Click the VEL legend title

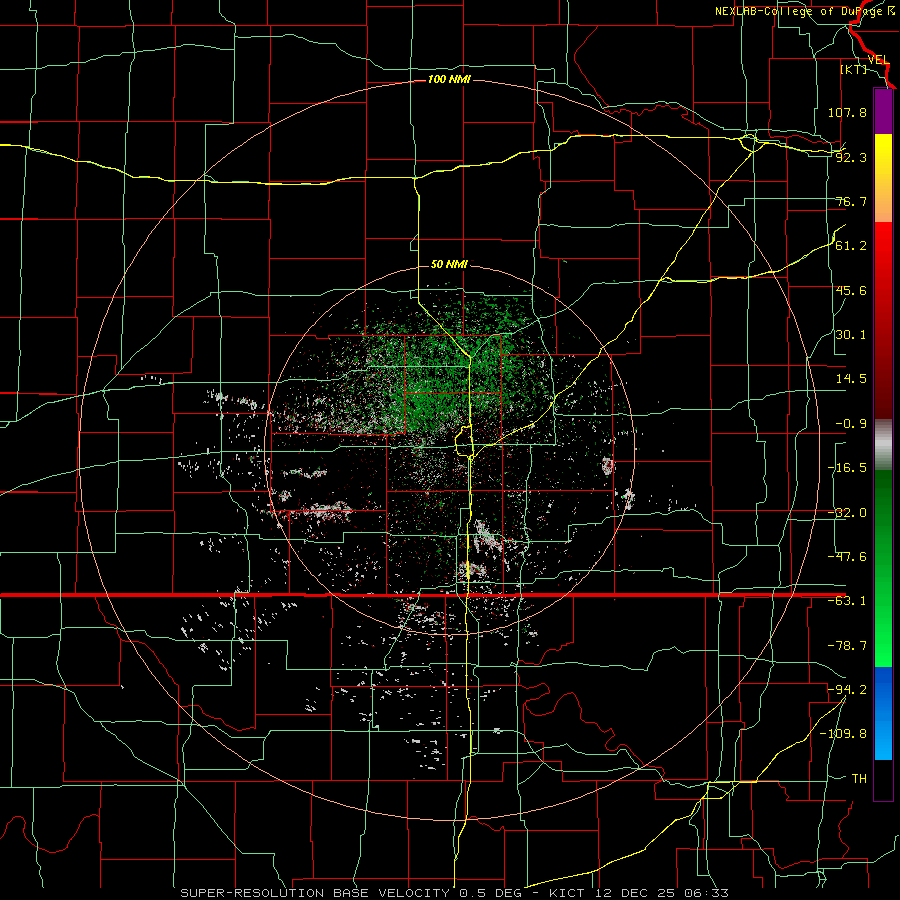(878, 60)
